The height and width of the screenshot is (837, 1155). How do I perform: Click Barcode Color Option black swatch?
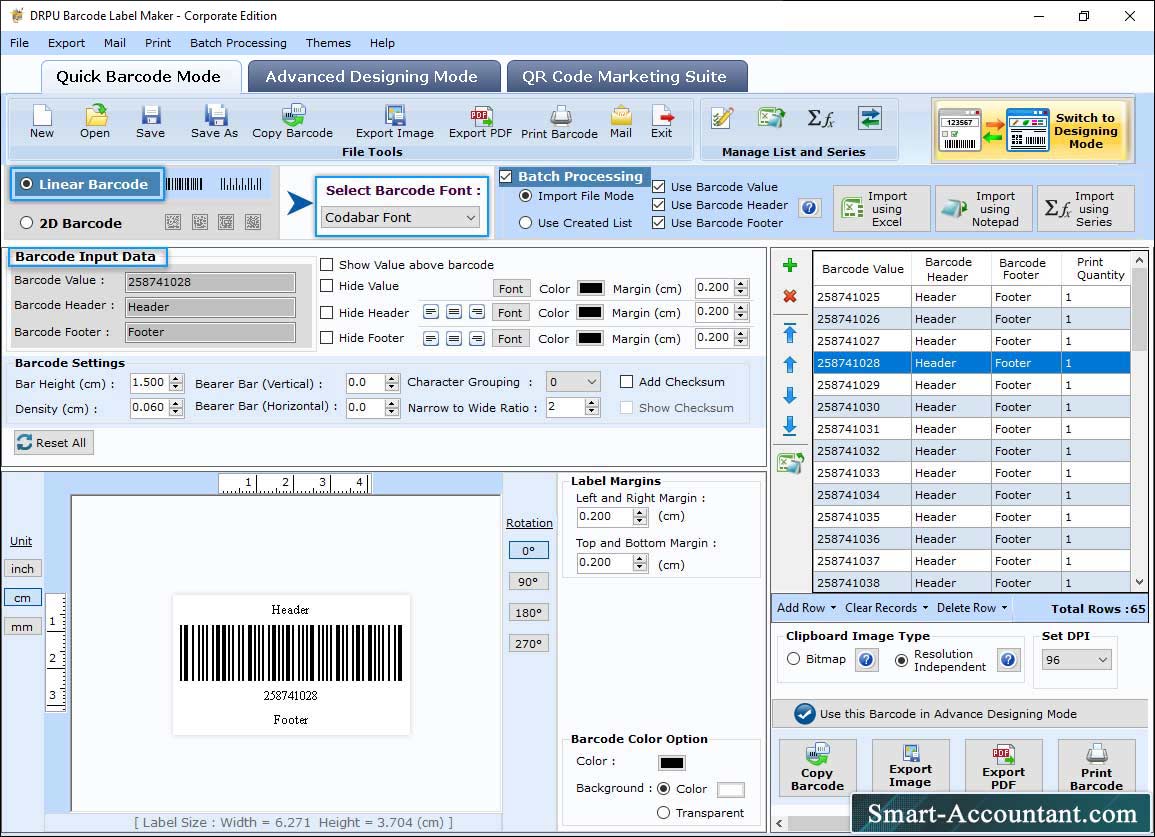coord(672,763)
